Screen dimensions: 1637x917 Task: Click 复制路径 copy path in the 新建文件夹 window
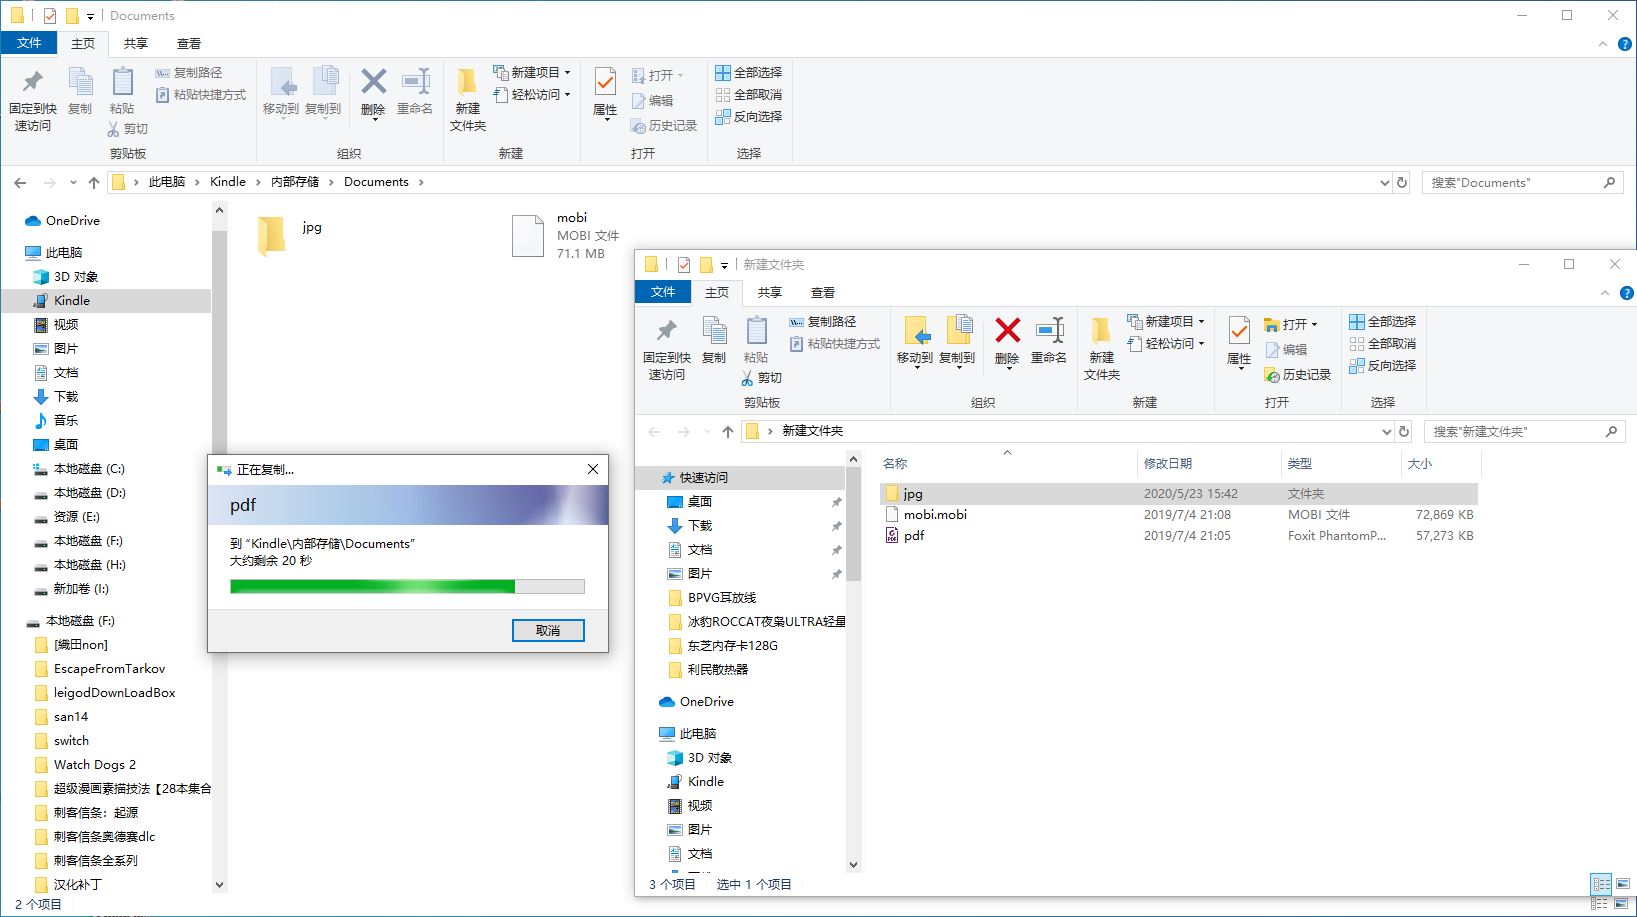coord(823,321)
